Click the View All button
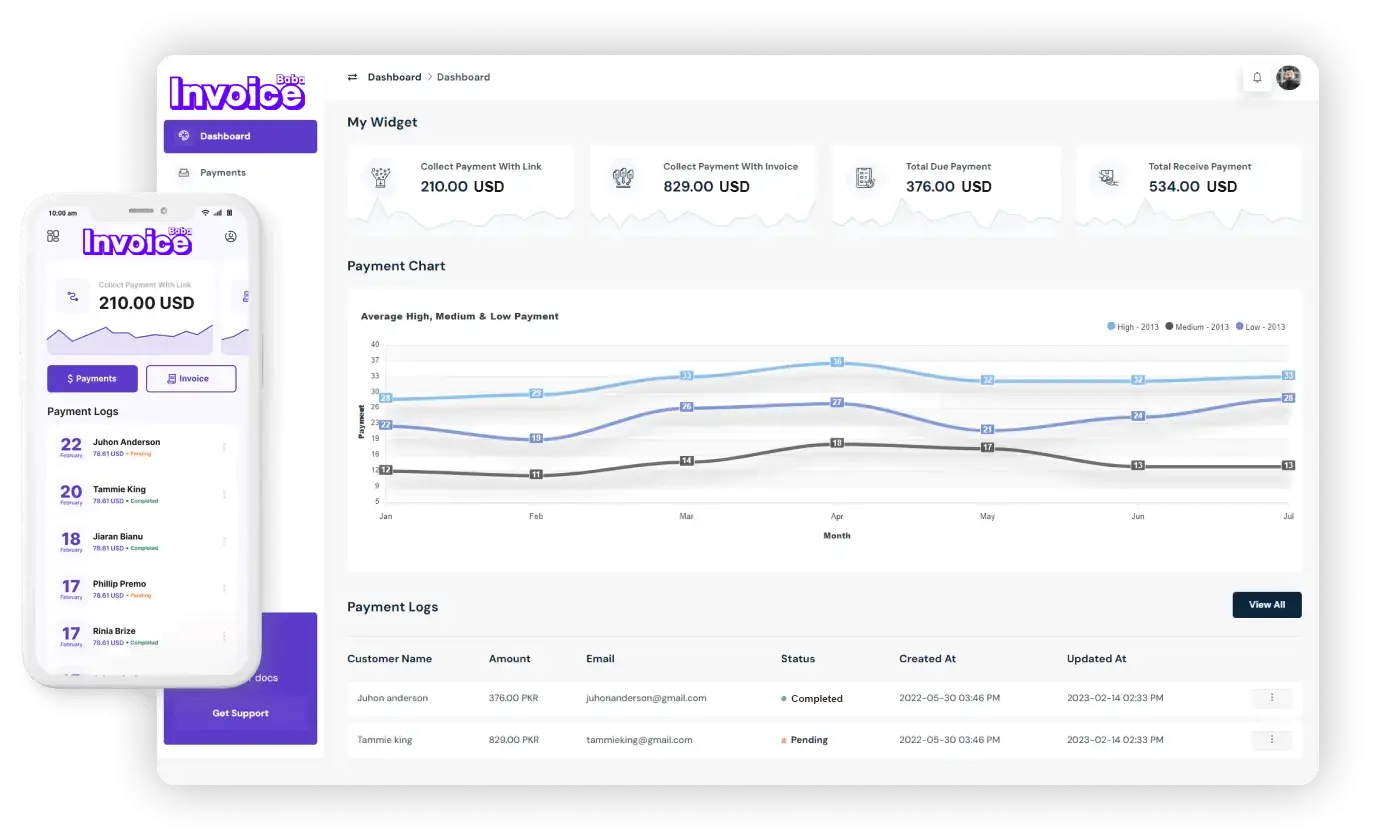The width and height of the screenshot is (1374, 840). tap(1267, 605)
